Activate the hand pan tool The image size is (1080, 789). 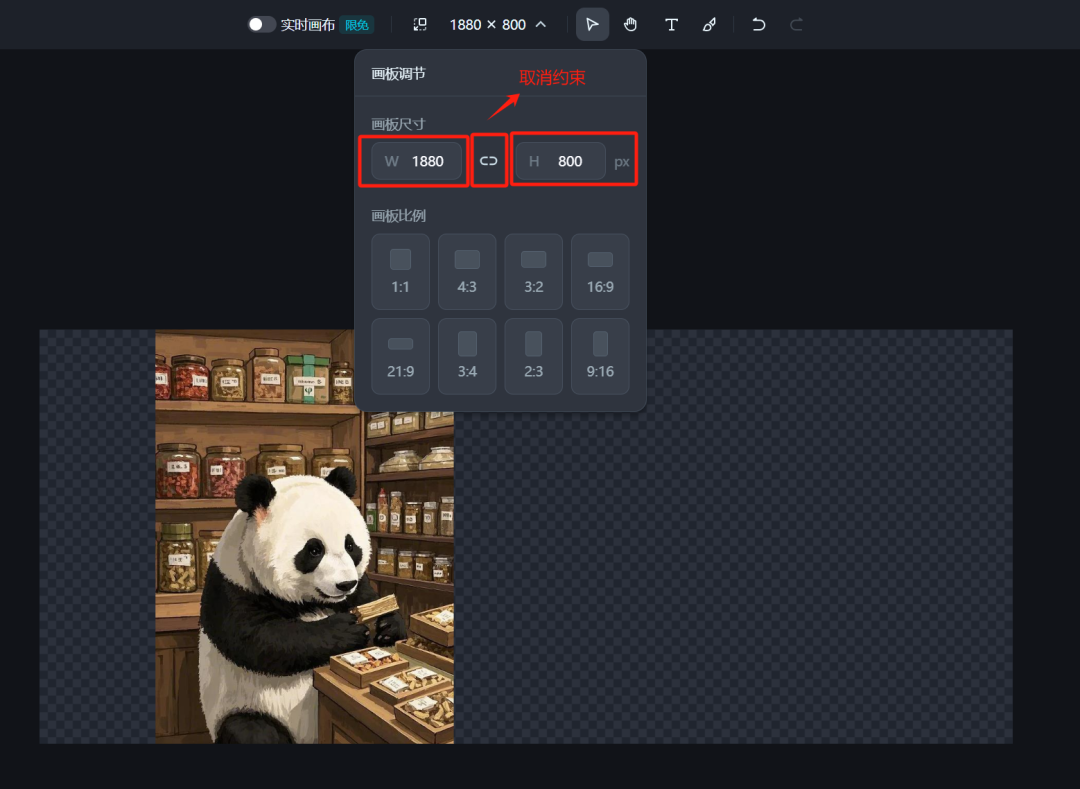(x=631, y=24)
